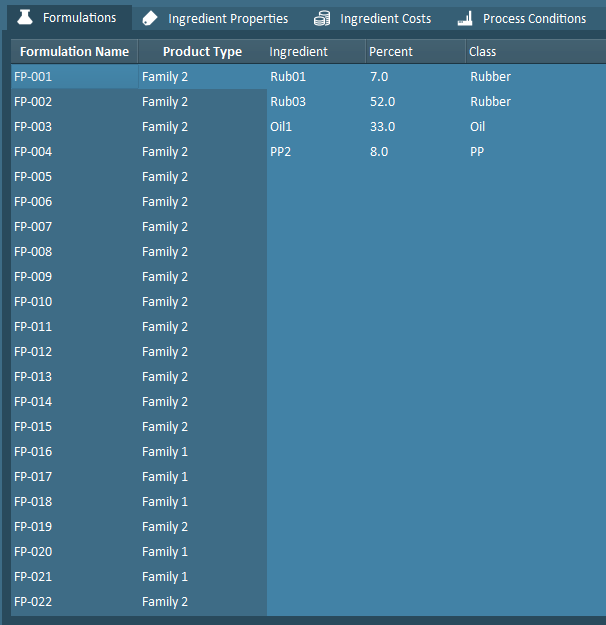Choose formulation FP-010 from the list
Screen dimensions: 606x625
[x=34, y=302]
